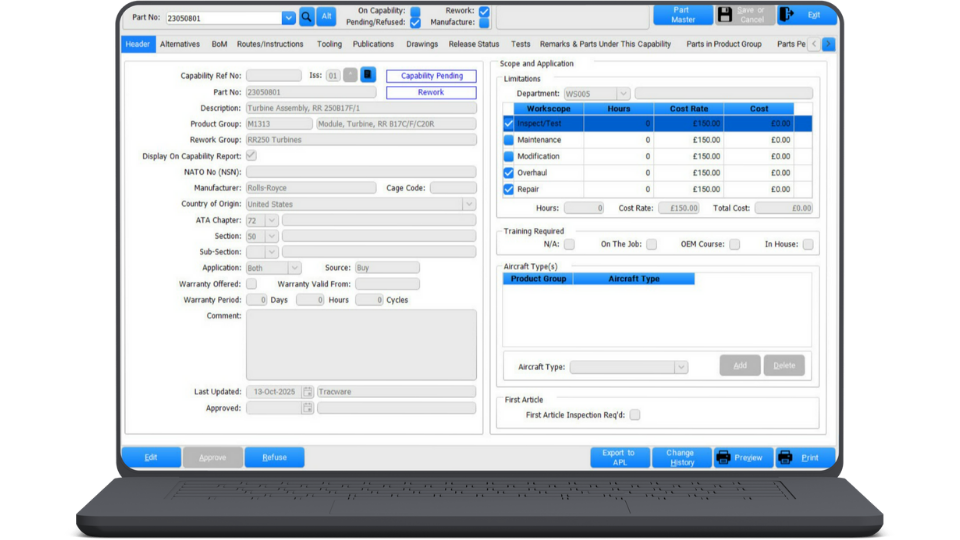
Task: Open the Last Updated calendar picker
Action: click(x=308, y=392)
